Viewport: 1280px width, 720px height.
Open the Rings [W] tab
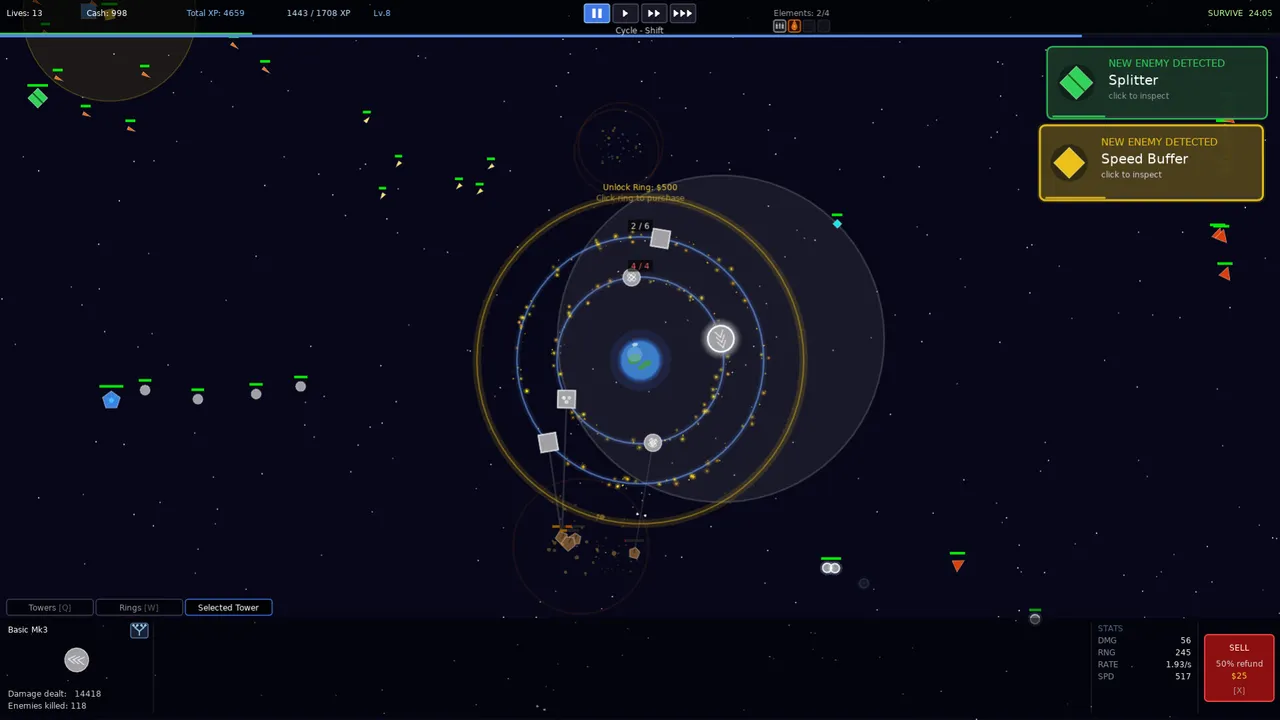139,607
